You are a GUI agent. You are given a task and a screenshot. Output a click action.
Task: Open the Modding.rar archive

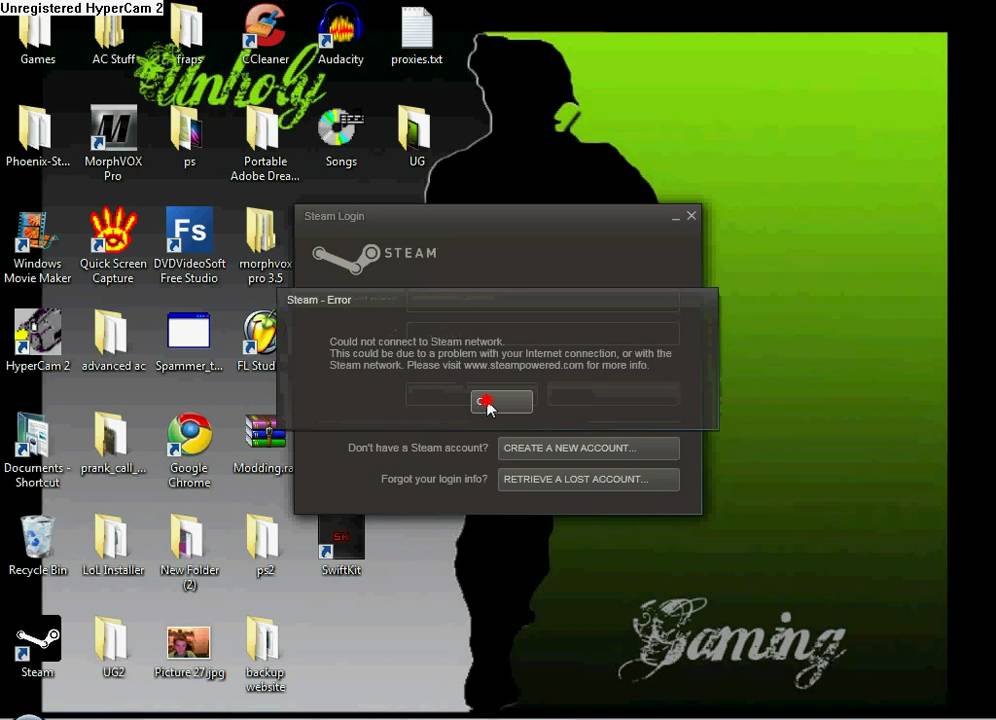click(264, 444)
